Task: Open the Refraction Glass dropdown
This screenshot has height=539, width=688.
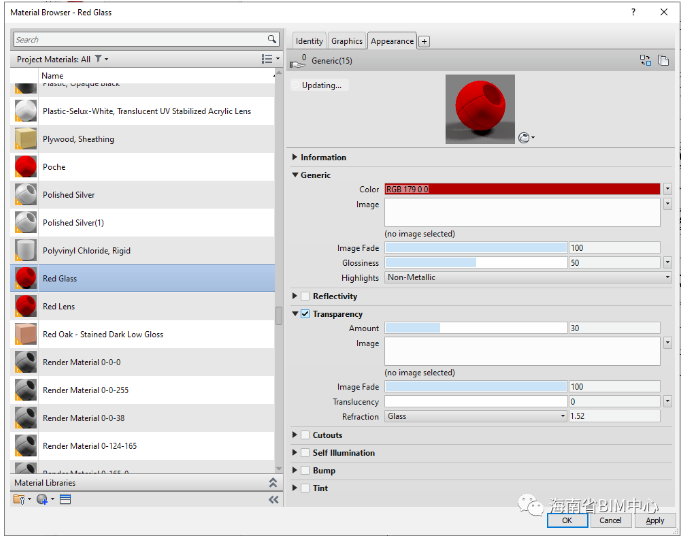Action: [x=477, y=417]
